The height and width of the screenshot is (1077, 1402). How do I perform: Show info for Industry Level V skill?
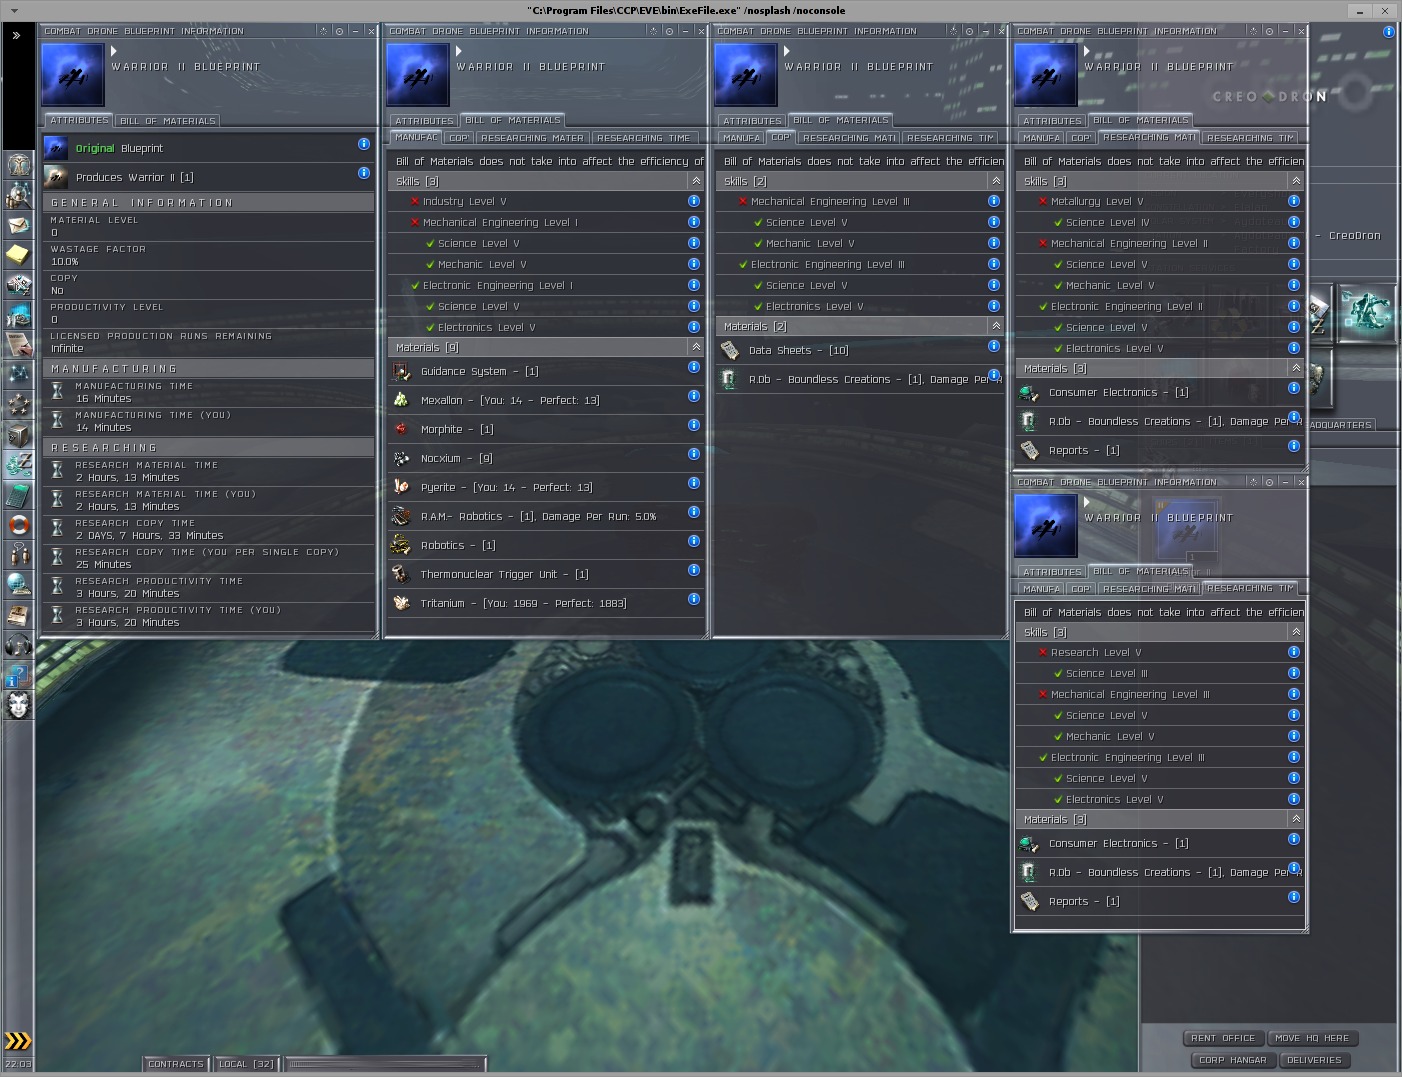pos(694,201)
